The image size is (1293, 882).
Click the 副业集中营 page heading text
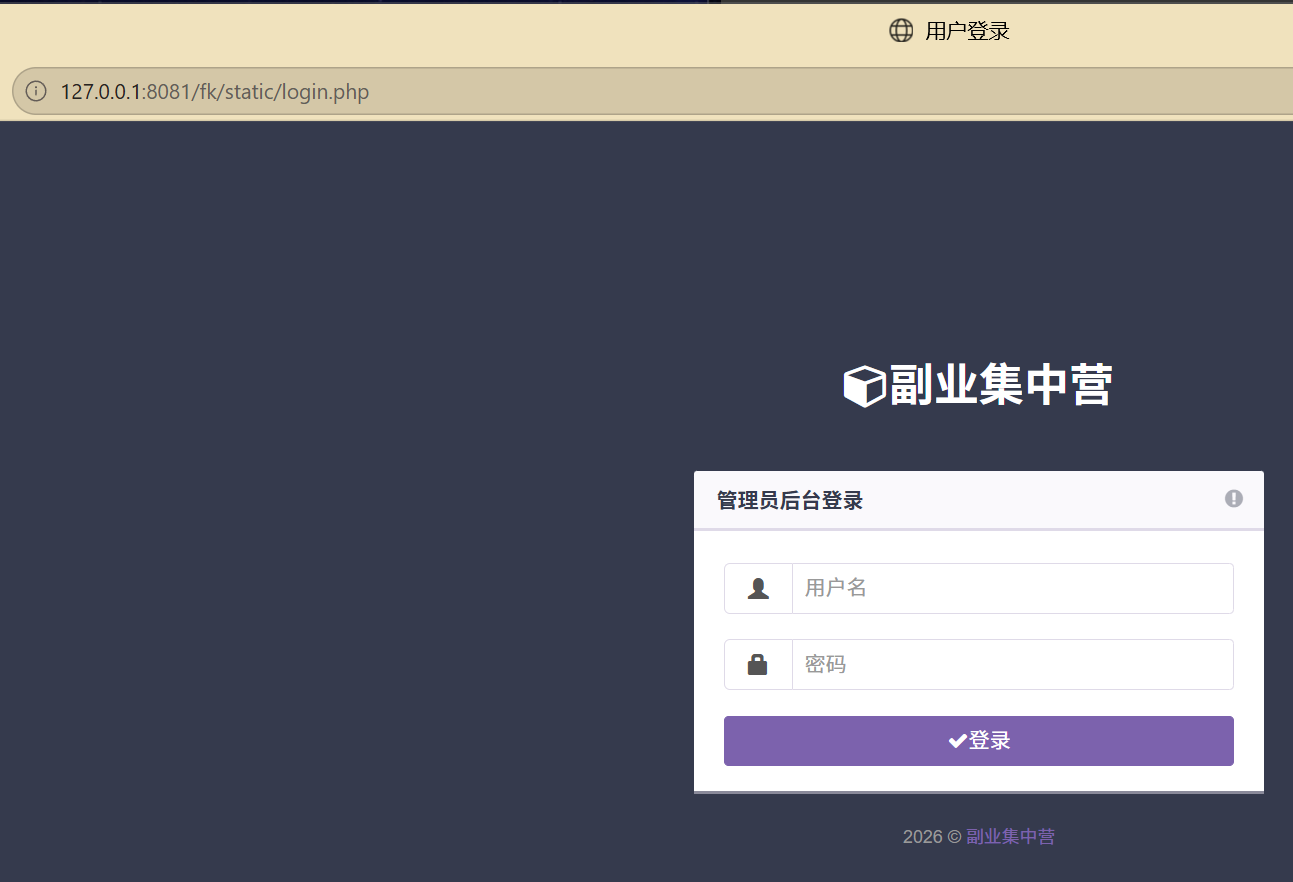point(1000,386)
